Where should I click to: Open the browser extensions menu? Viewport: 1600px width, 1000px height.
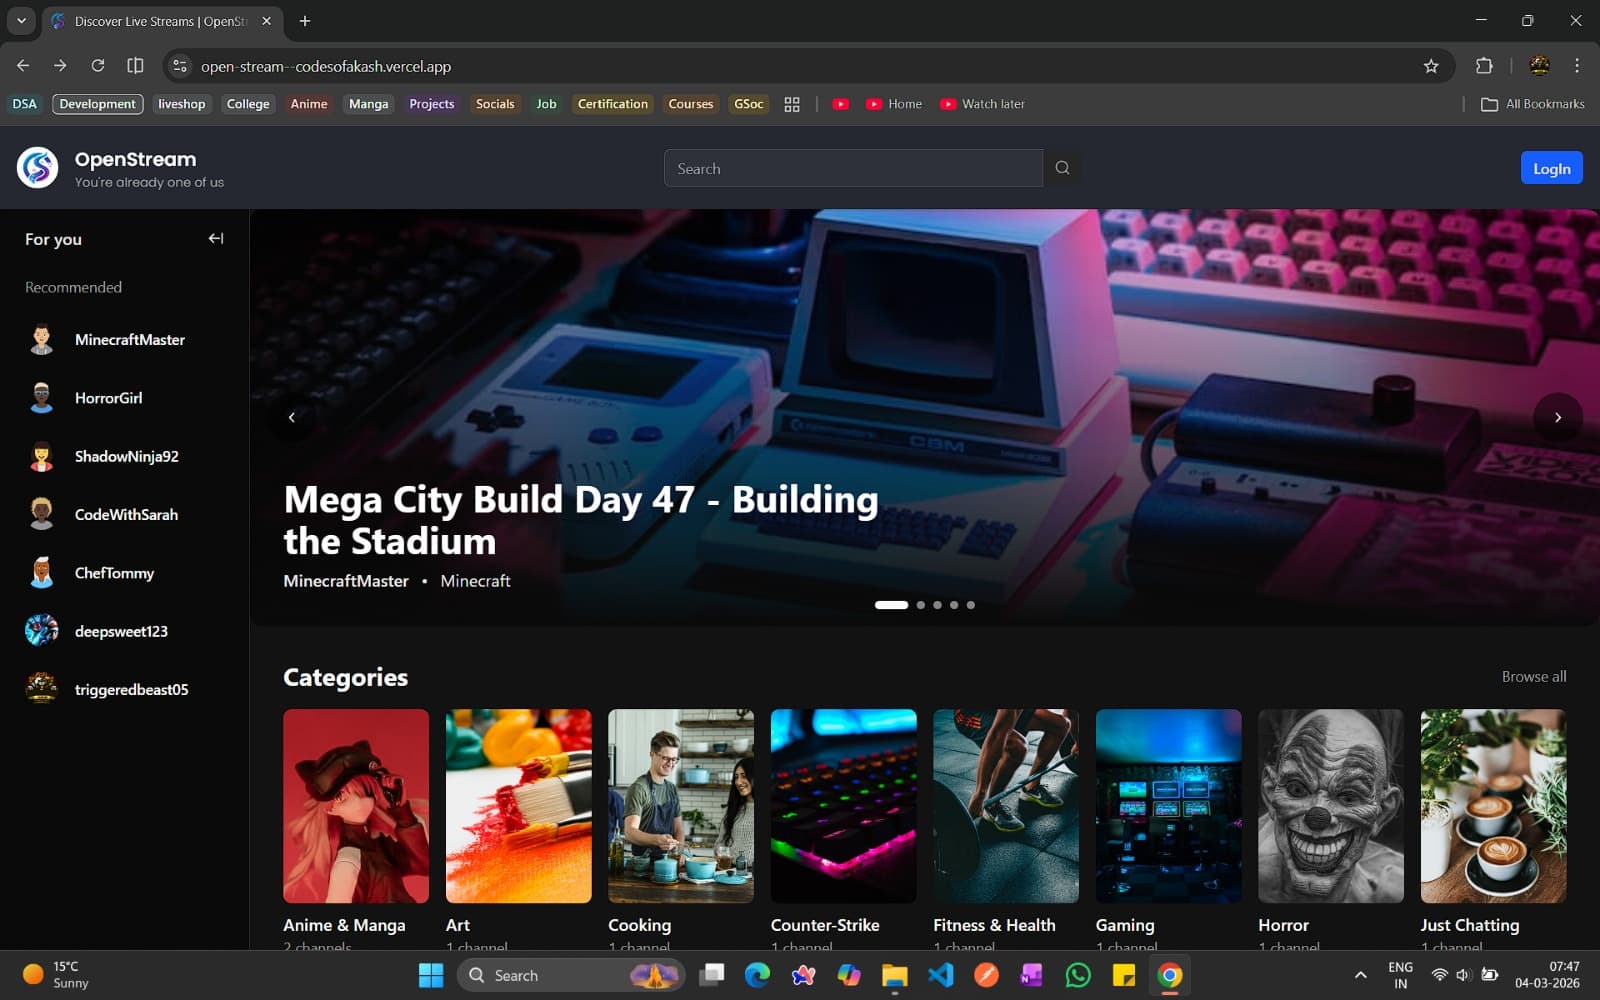coord(1484,66)
